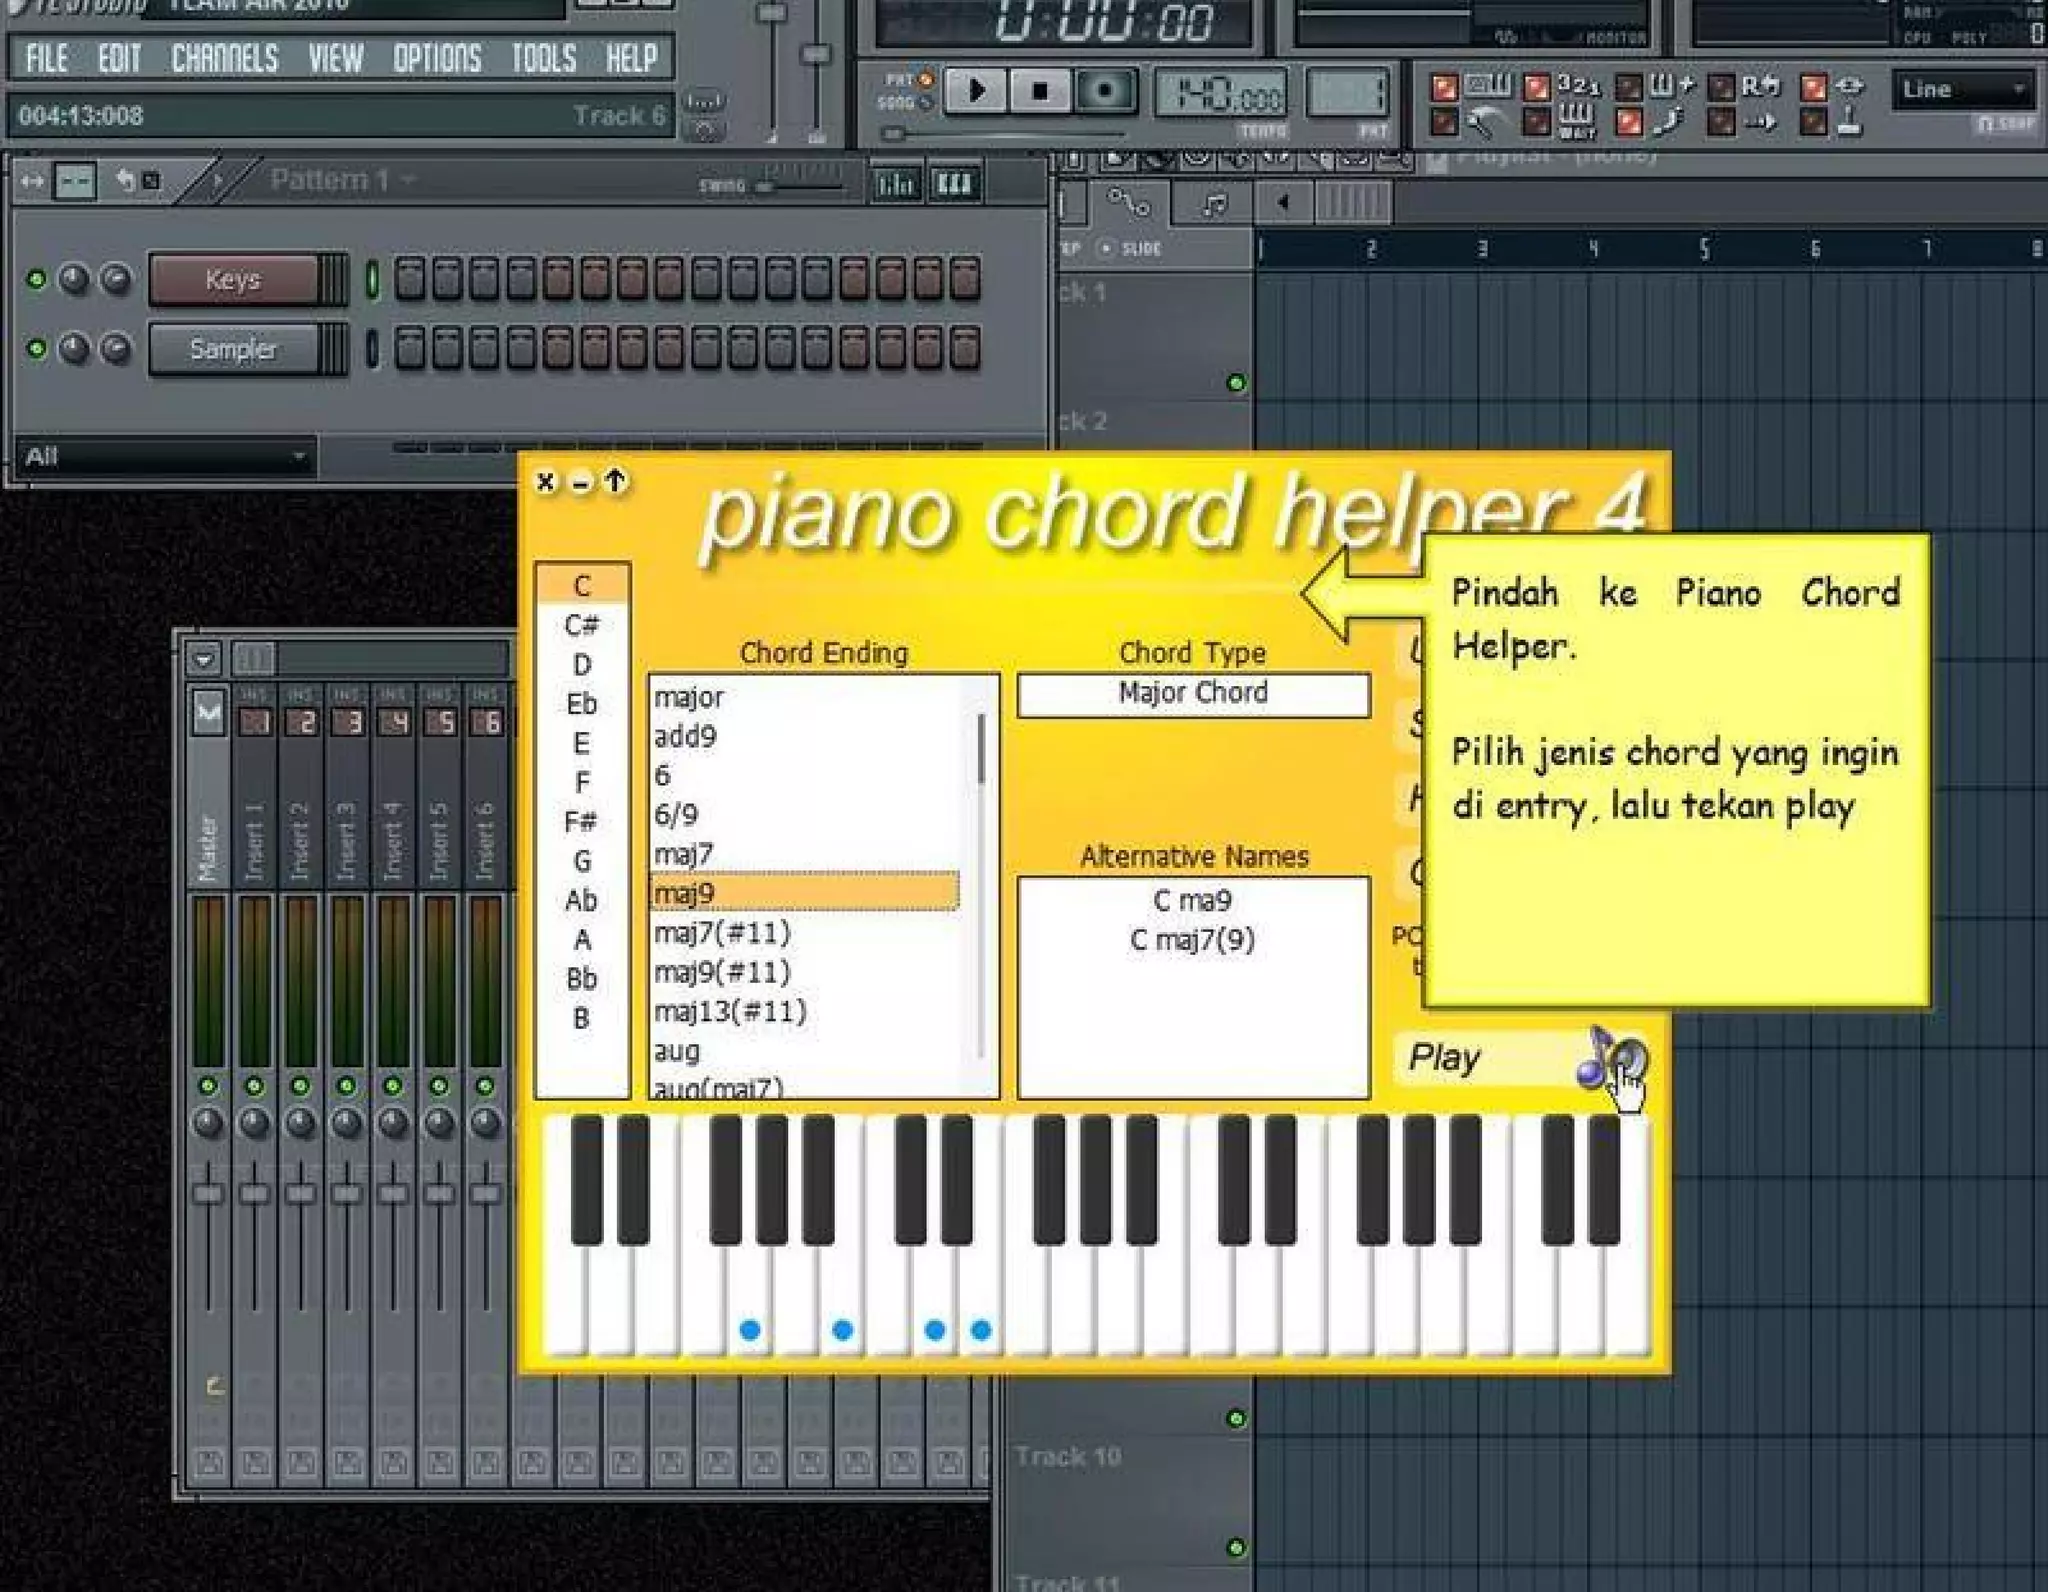Minimize the piano chord helper window
This screenshot has height=1592, width=2048.
(580, 484)
